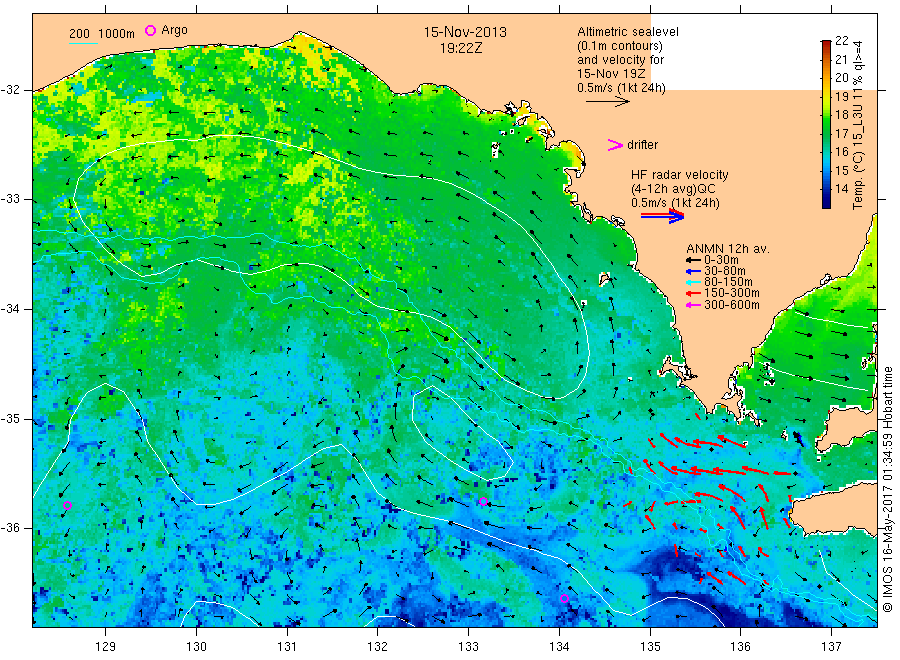
Task: Click the colorbar value '14'
Action: [841, 189]
